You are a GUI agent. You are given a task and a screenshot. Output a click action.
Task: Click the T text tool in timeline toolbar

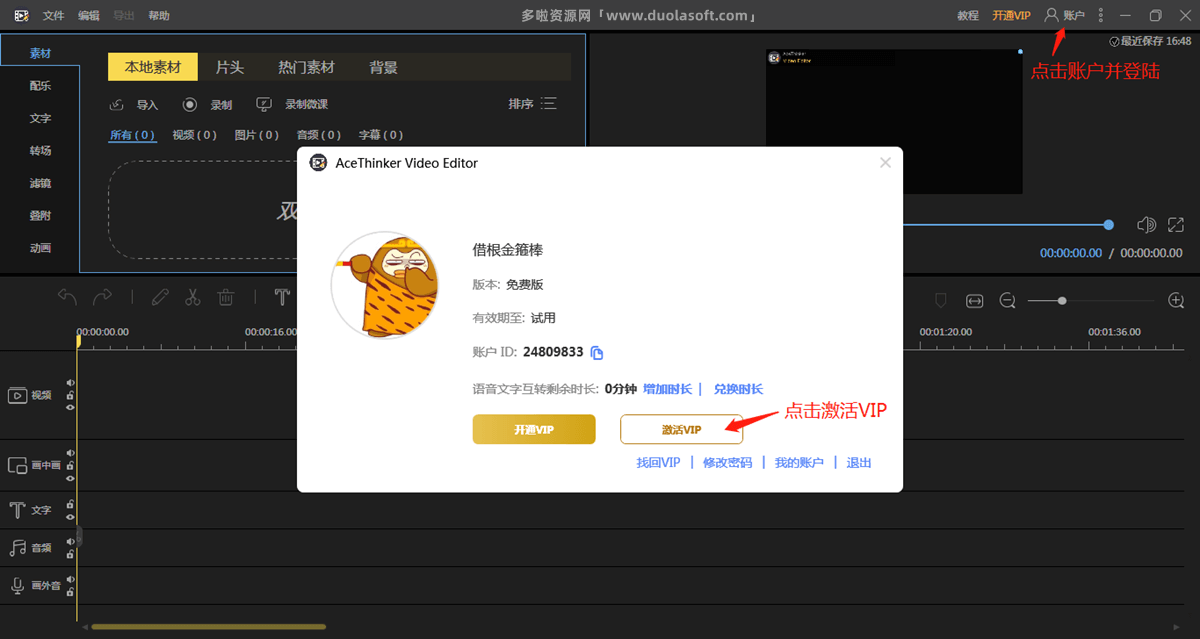[x=282, y=297]
